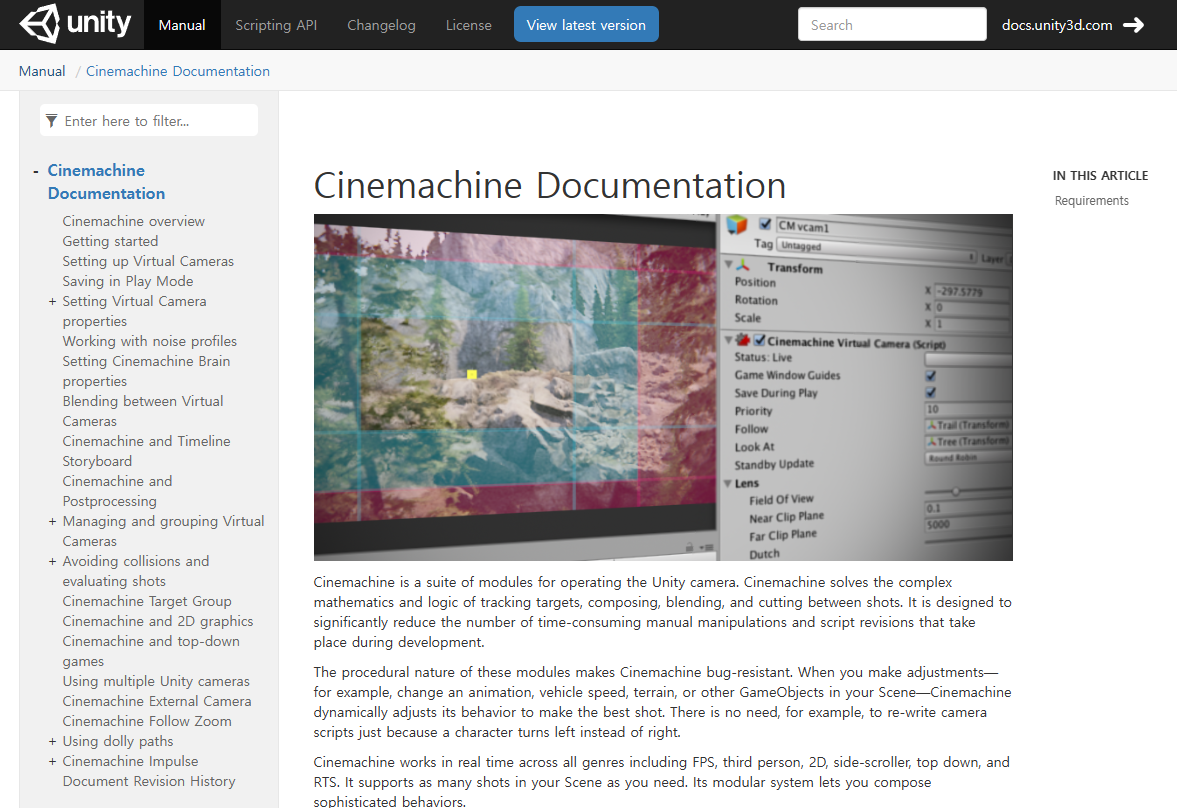Open Document Revision History page
This screenshot has height=808, width=1177.
[x=149, y=781]
